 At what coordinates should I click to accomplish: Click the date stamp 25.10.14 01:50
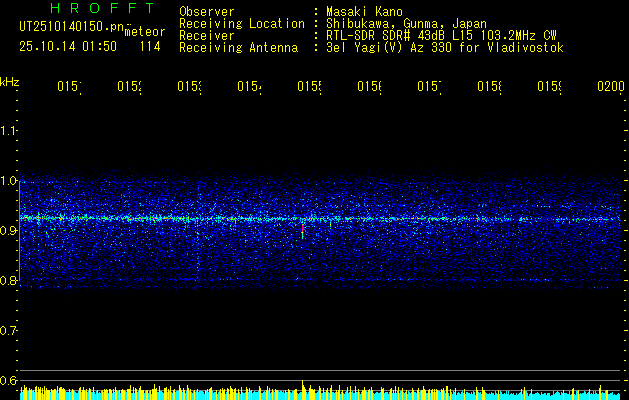[68, 47]
